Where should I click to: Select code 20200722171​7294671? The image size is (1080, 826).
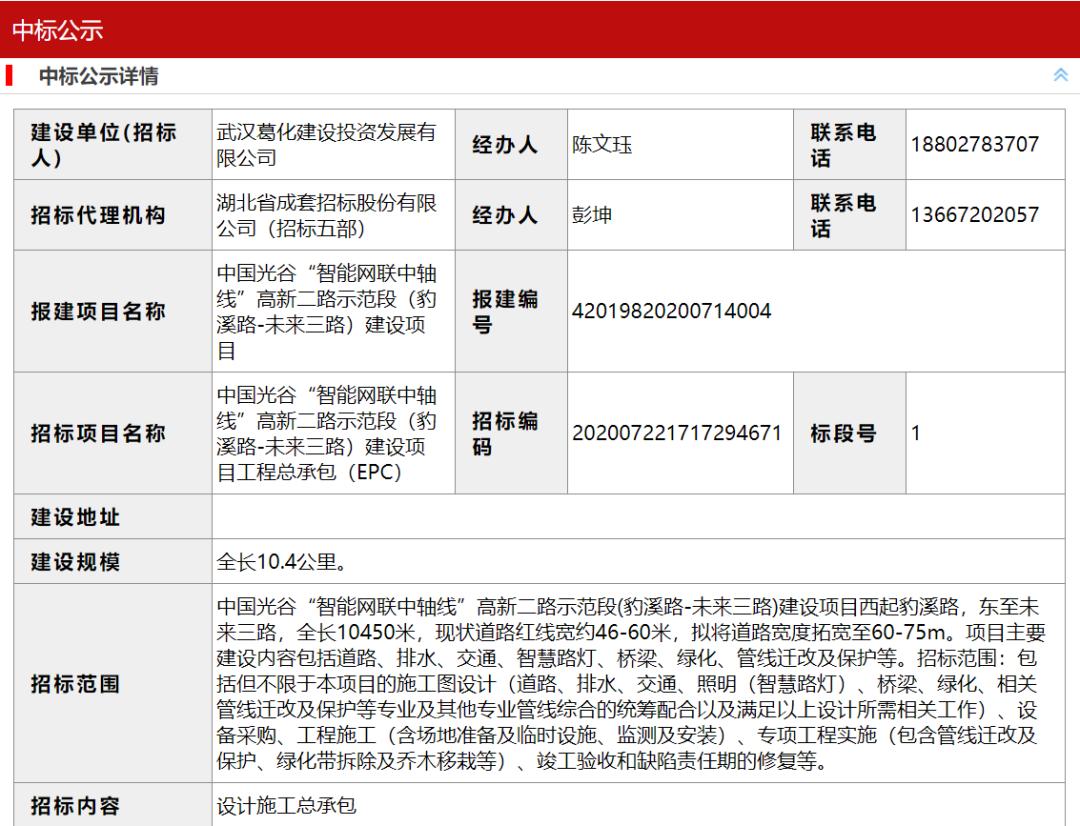click(x=676, y=433)
